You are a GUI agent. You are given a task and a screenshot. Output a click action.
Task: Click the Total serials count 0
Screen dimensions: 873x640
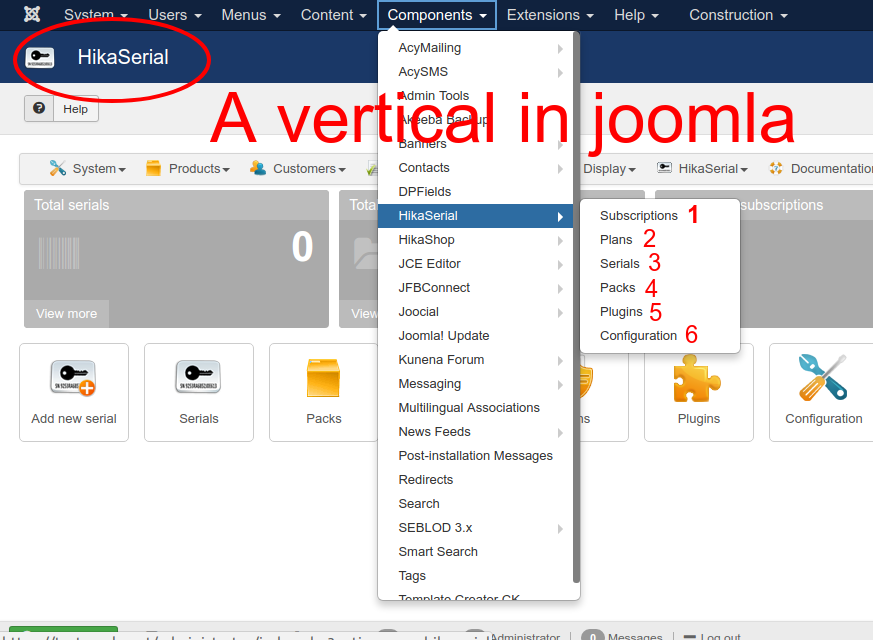302,247
